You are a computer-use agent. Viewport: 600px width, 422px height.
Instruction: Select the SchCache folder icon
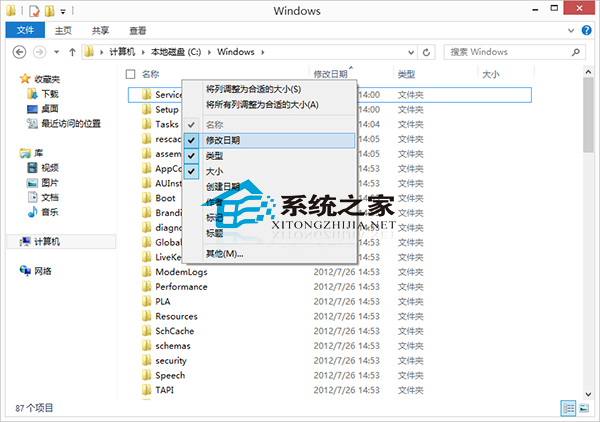point(146,331)
